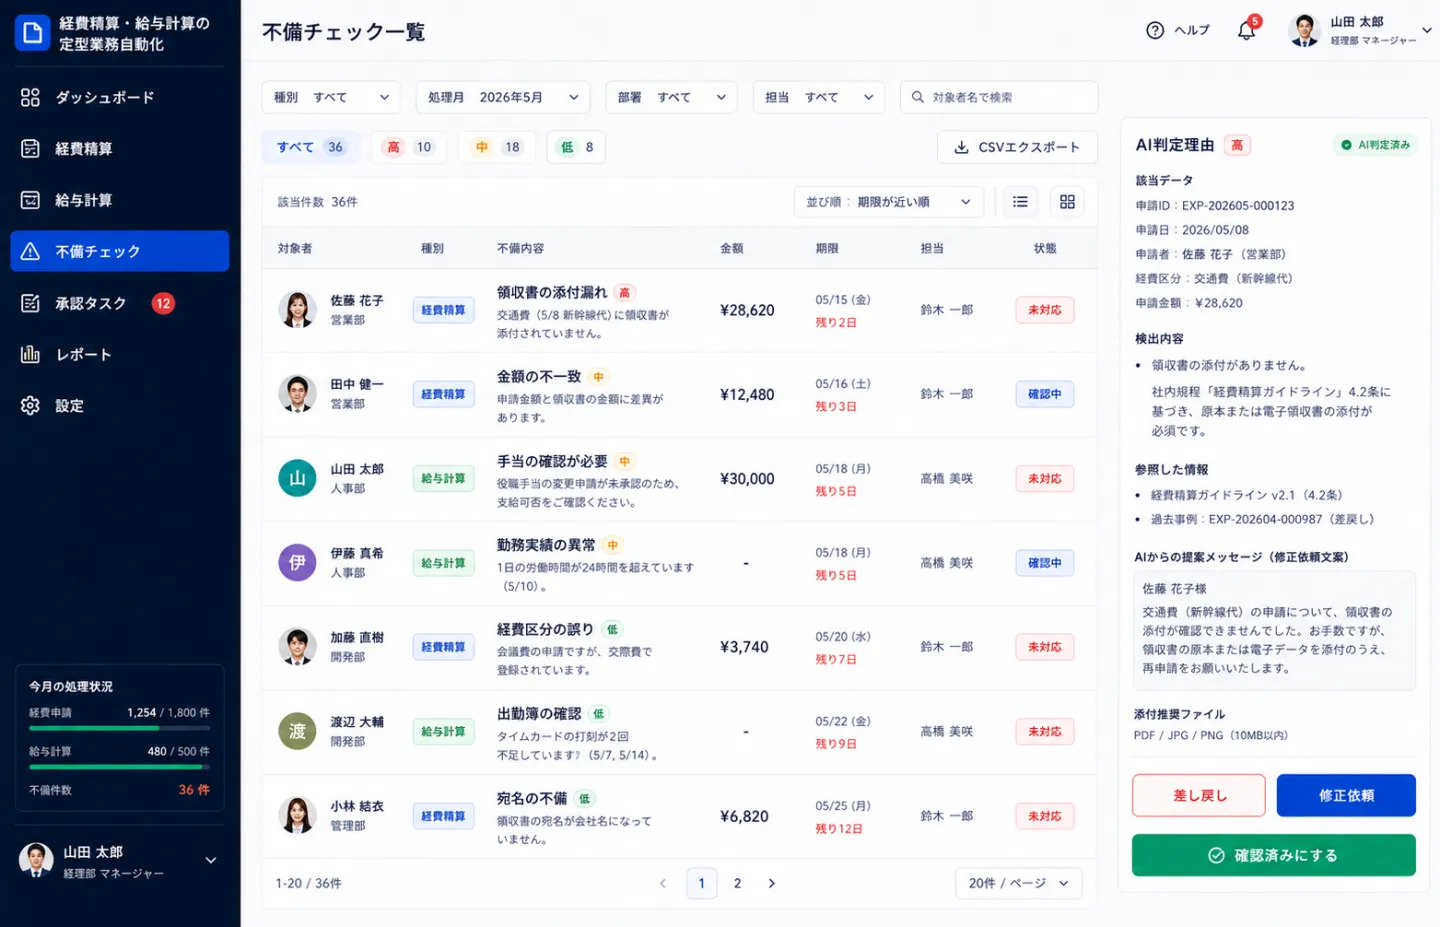Screen dimensions: 1440x927
Task: Select the 高 10 tab
Action: [409, 147]
